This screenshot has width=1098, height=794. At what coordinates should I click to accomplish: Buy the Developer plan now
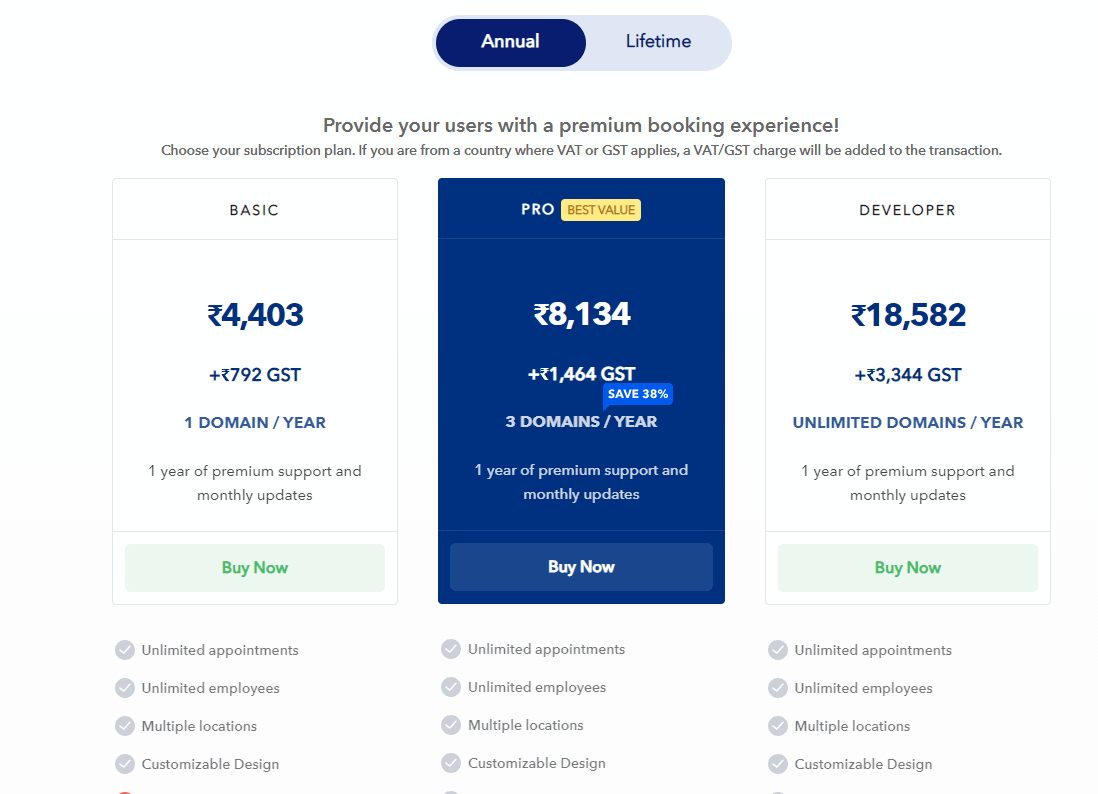(x=908, y=568)
